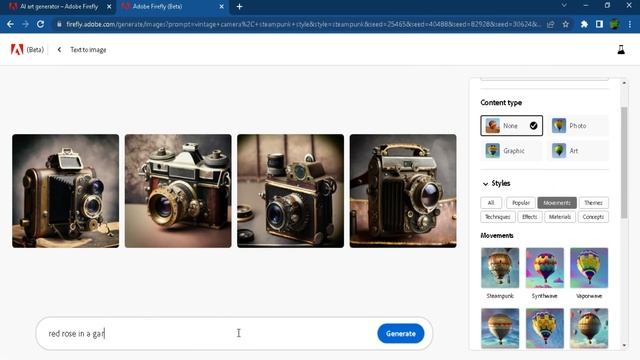Bookmark this page with the star icon
This screenshot has width=640, height=360.
[x=565, y=24]
